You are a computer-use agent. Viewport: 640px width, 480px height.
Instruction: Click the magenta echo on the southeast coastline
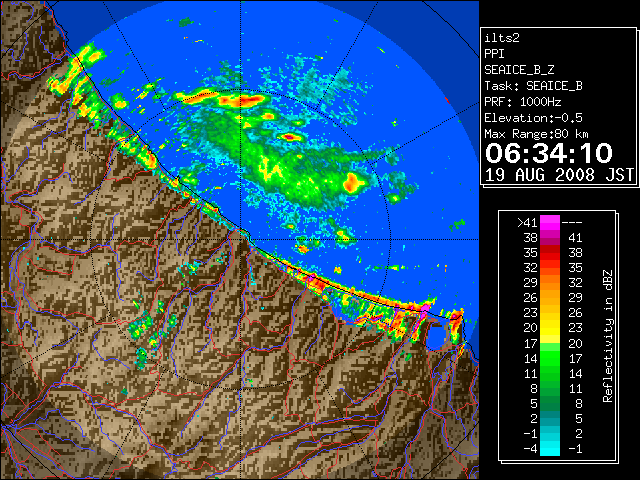point(424,309)
